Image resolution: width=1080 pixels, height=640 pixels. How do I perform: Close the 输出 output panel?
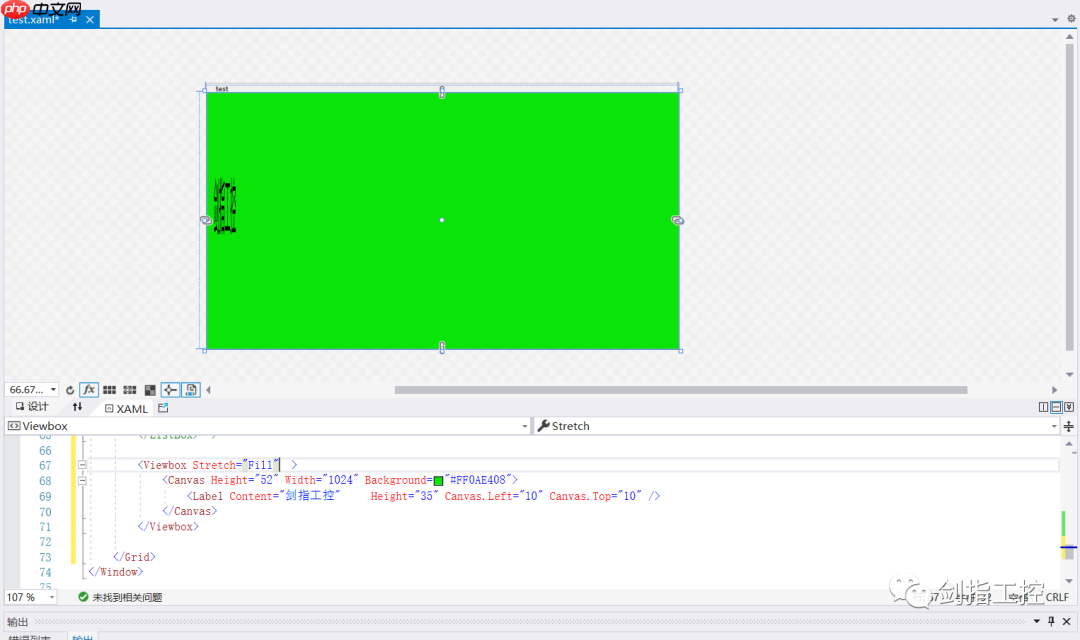click(x=1067, y=621)
